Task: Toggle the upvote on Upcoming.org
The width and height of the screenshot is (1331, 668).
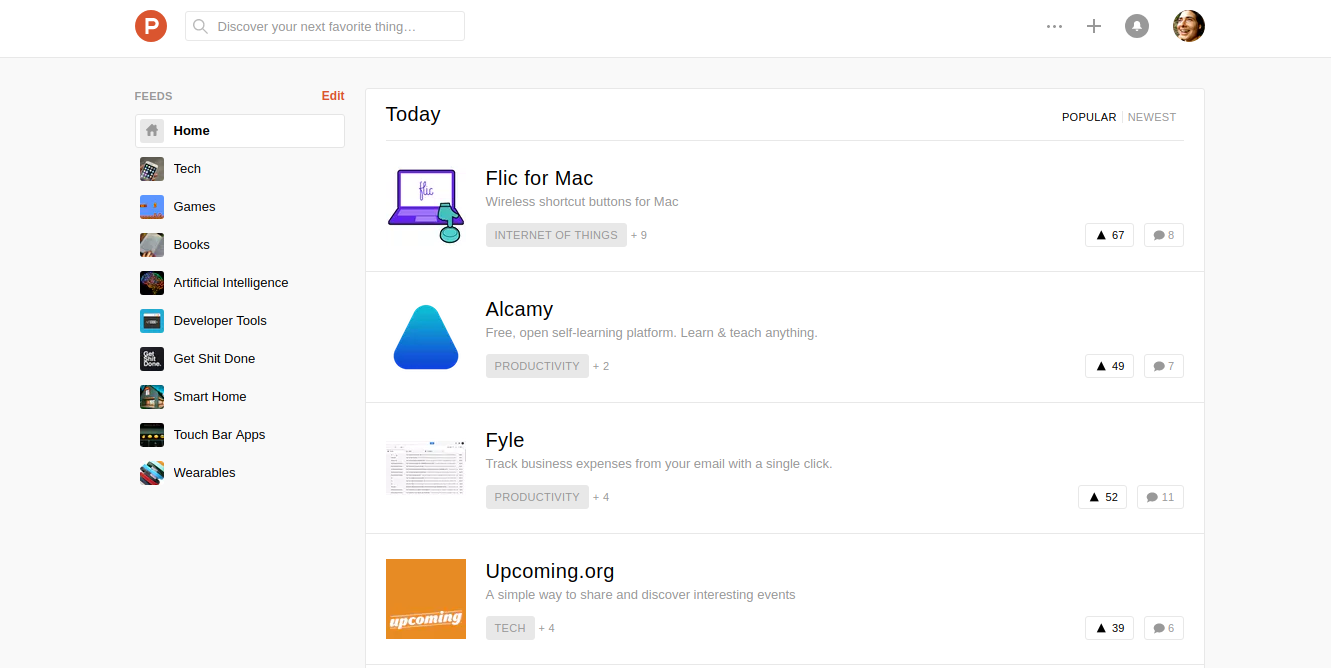Action: pos(1109,627)
